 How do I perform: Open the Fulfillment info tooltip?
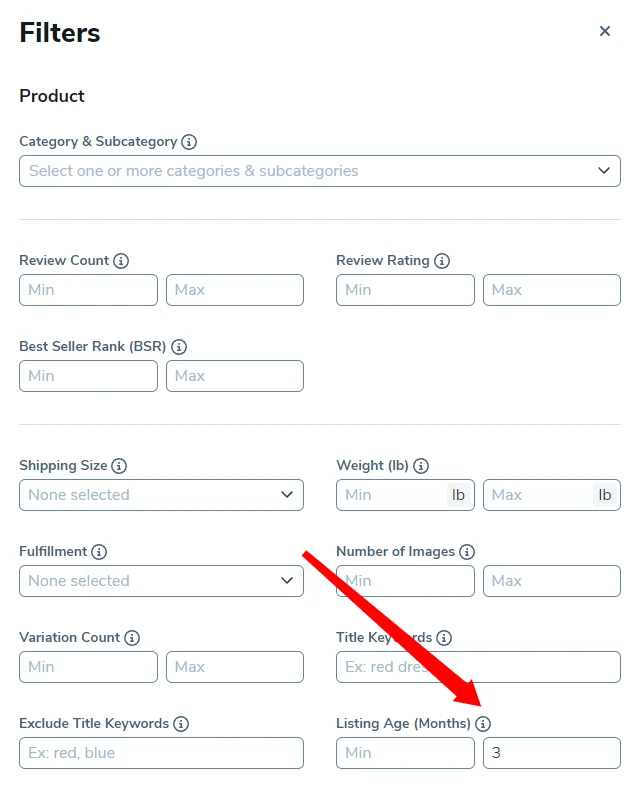click(x=99, y=551)
